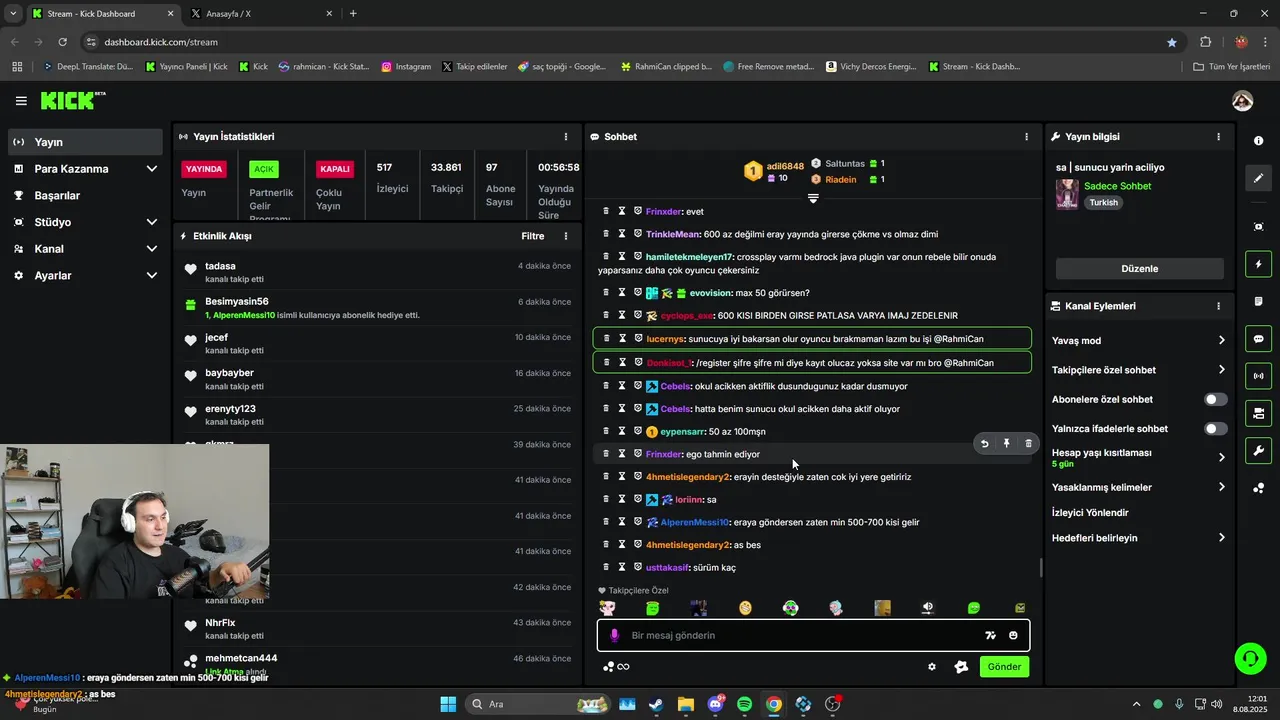
Task: Open chat settings gear icon
Action: coord(932,667)
